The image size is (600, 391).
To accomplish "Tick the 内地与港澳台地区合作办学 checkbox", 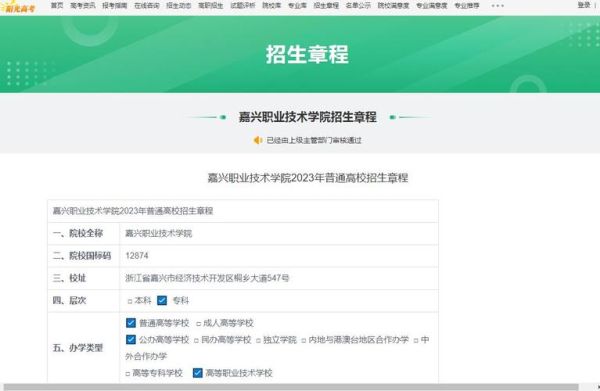I will (304, 340).
